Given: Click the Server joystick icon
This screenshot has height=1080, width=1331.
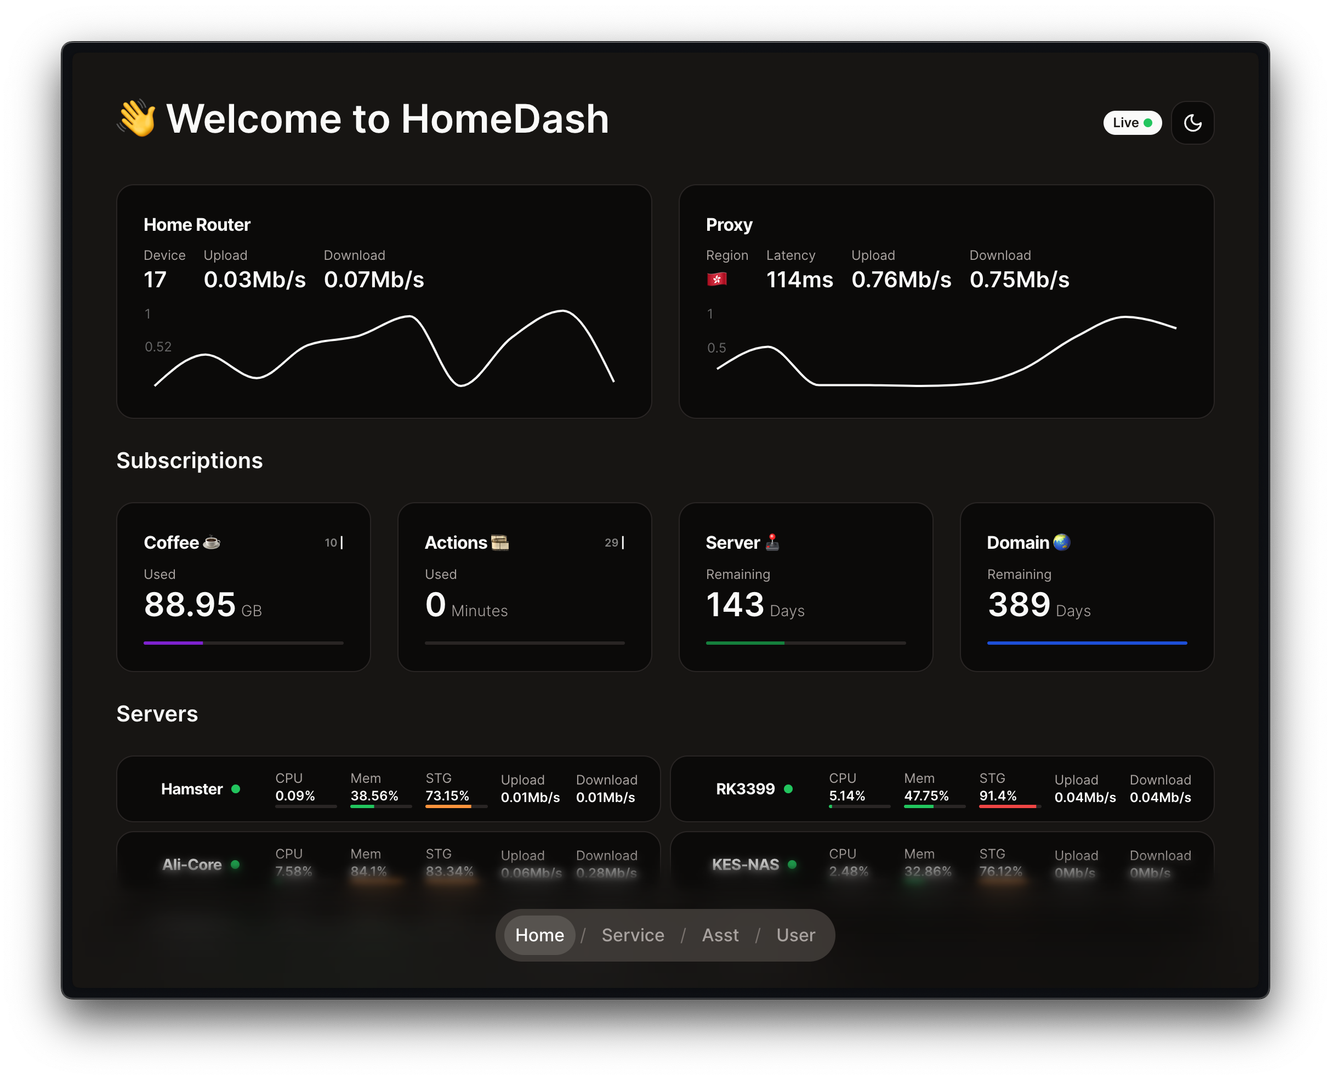Looking at the screenshot, I should pyautogui.click(x=772, y=543).
